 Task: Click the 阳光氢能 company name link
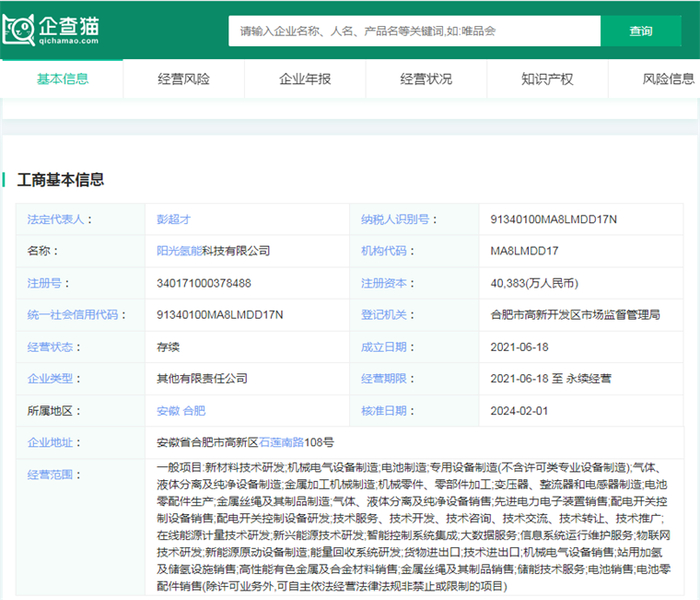point(180,251)
